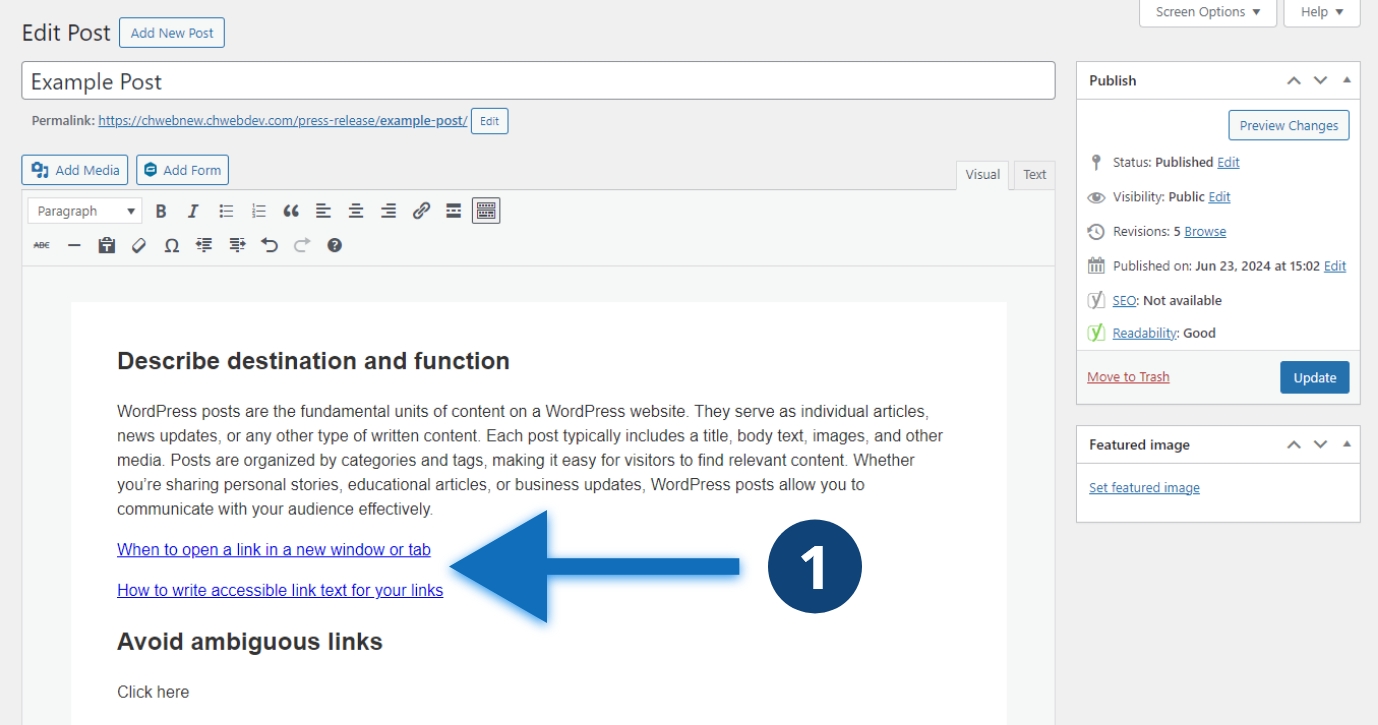The width and height of the screenshot is (1378, 725).
Task: Select the Visual editor tab
Action: pos(982,174)
